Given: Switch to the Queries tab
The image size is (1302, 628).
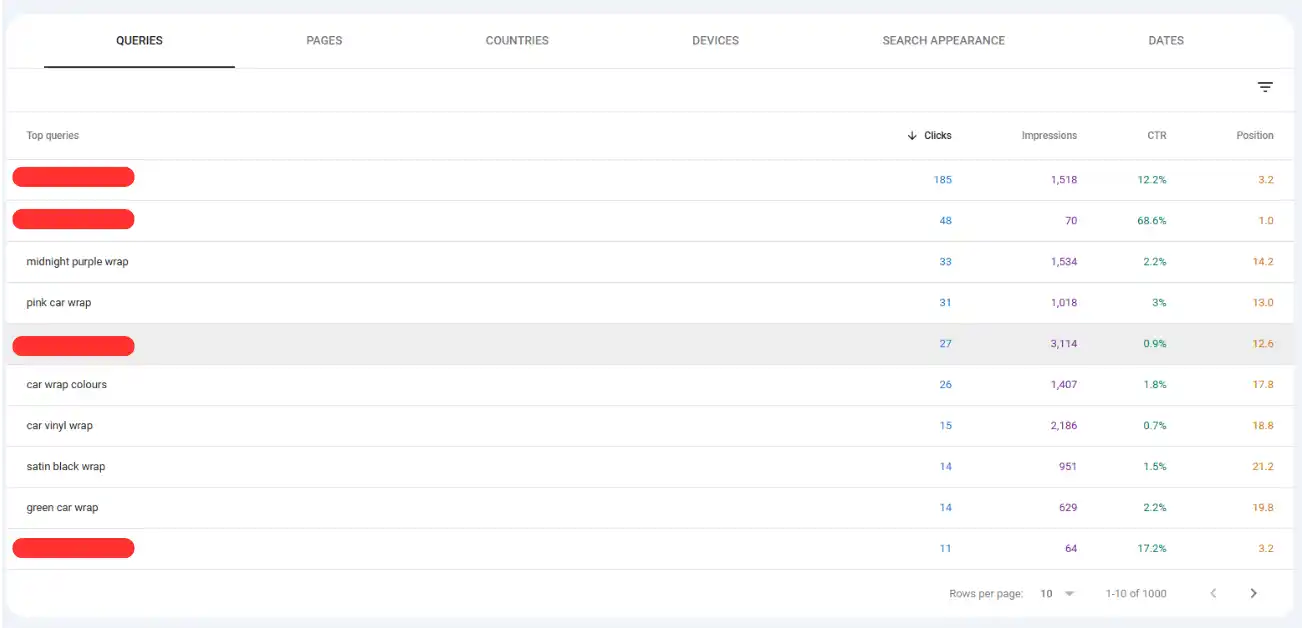Looking at the screenshot, I should tap(139, 41).
